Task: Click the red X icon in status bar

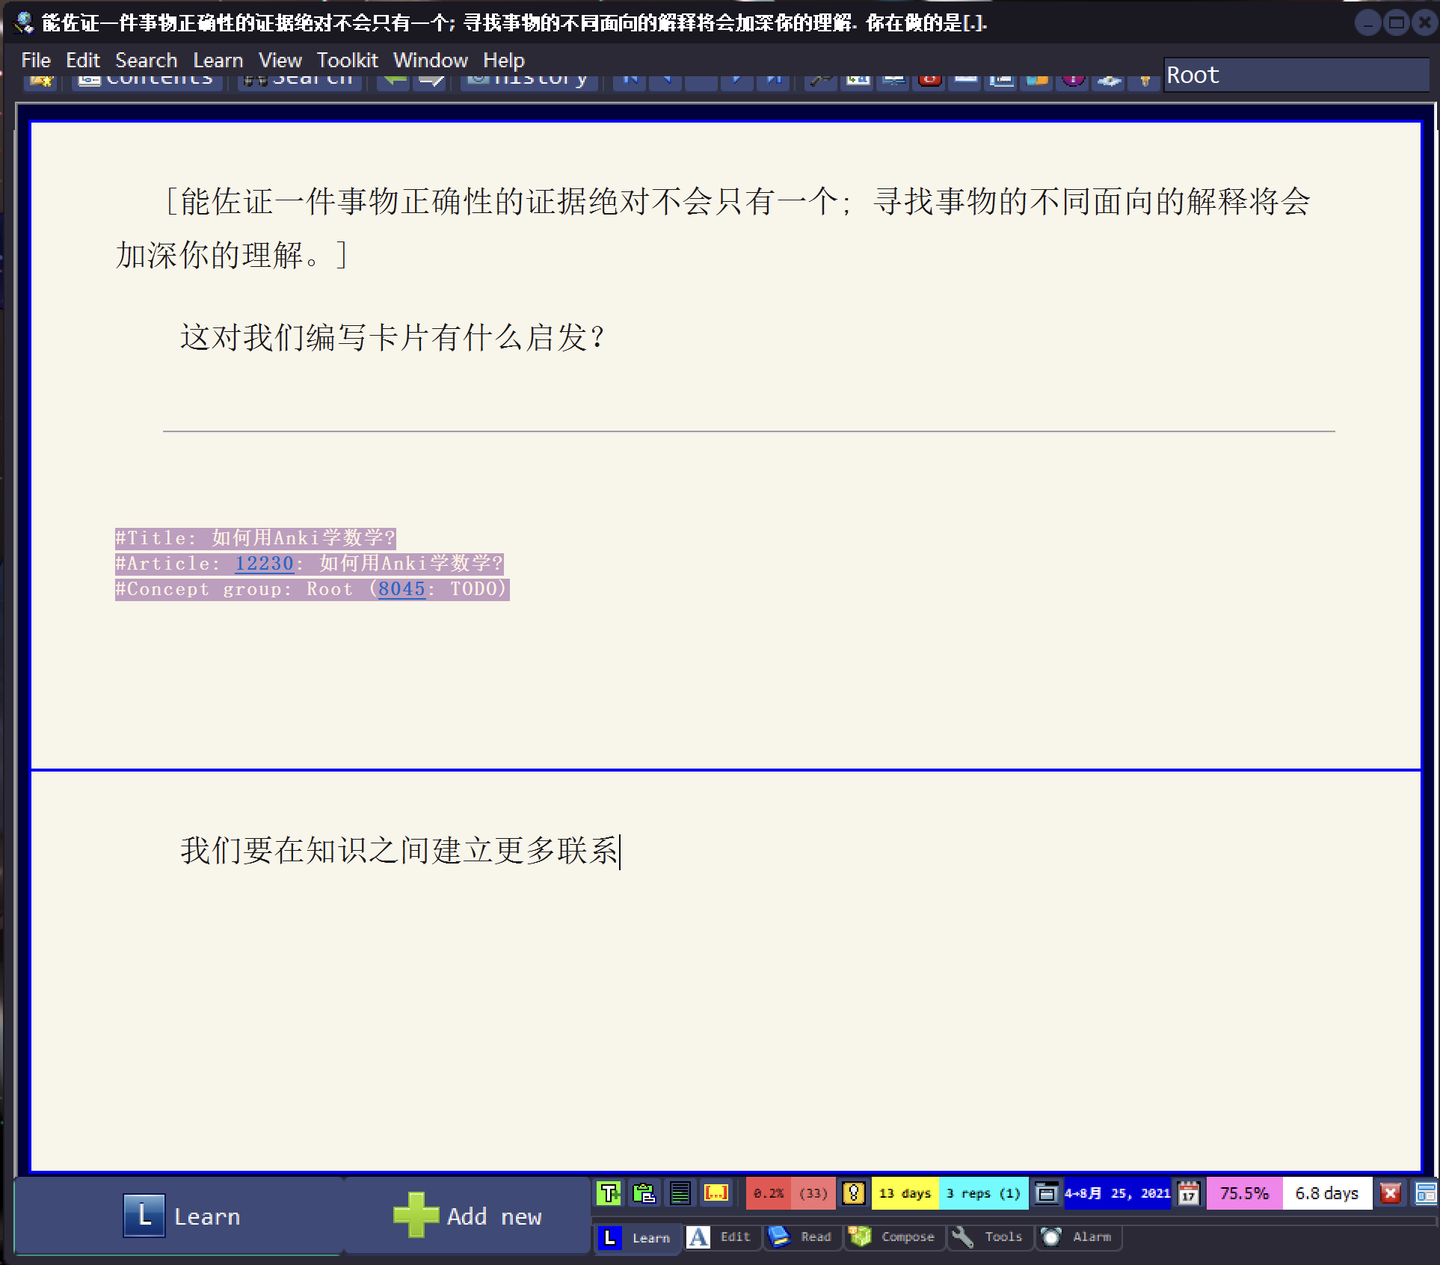Action: click(1390, 1193)
